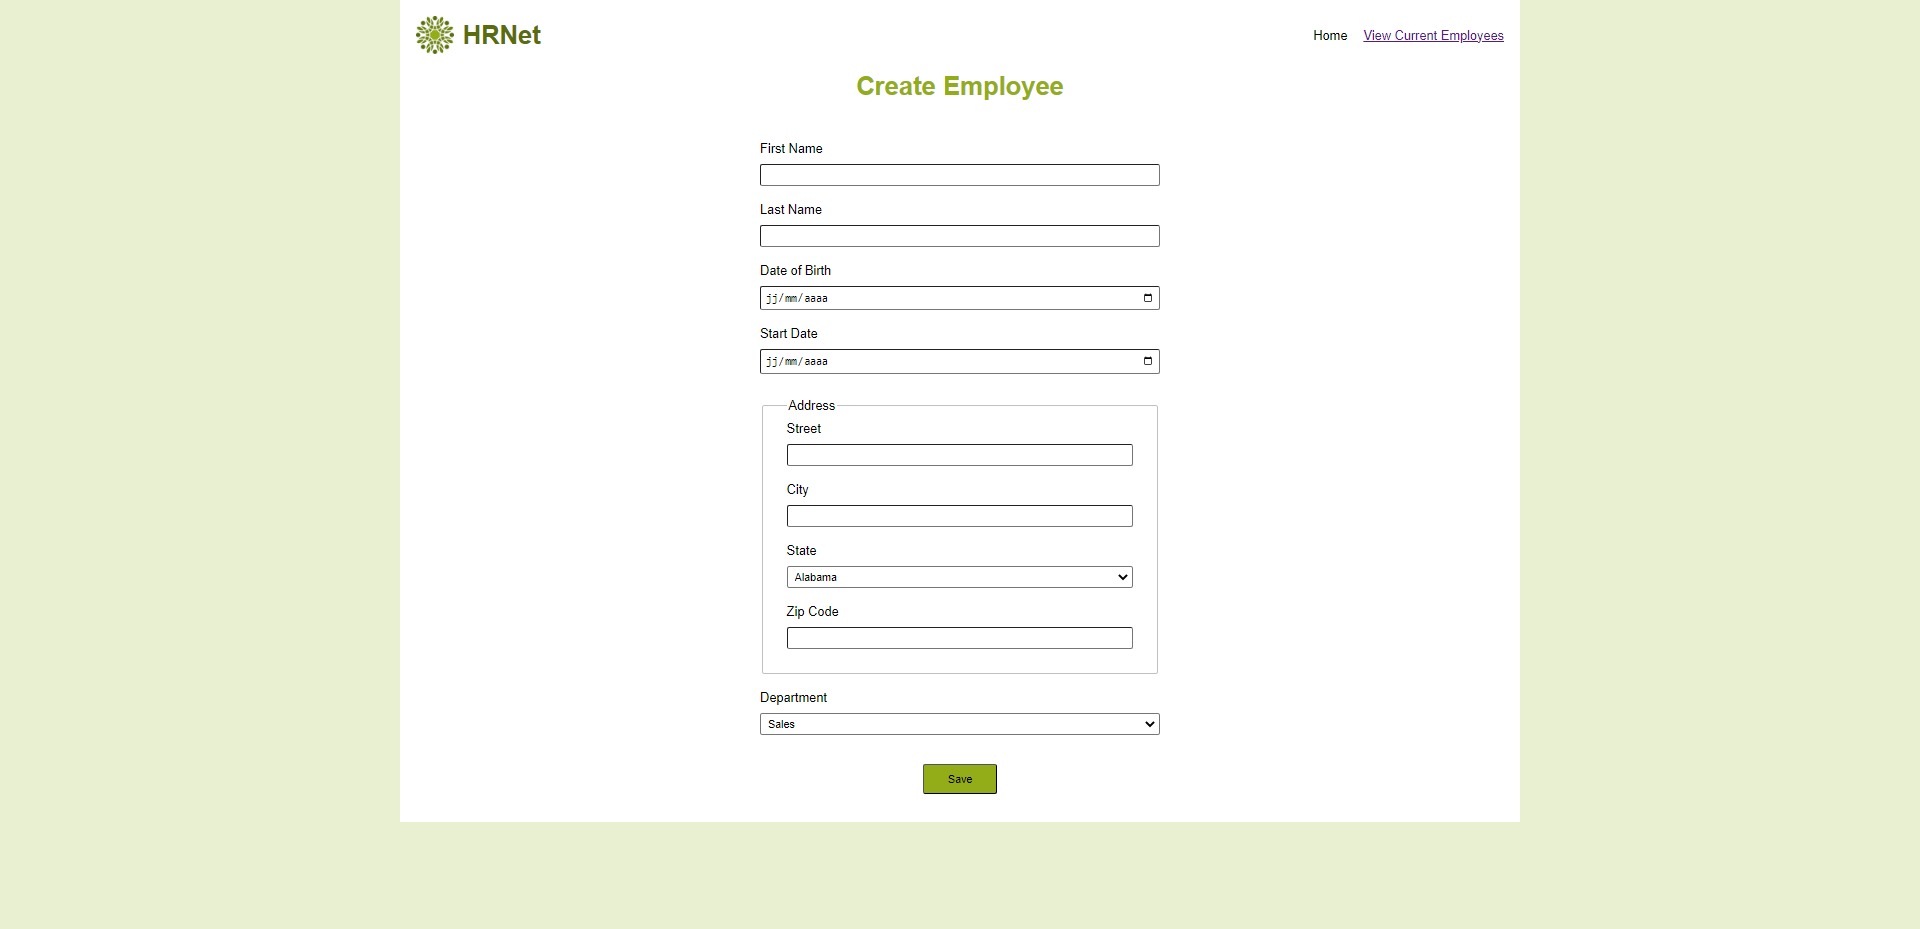Open the Start Date calendar picker icon
Screen dimensions: 1920x929
pos(1148,361)
